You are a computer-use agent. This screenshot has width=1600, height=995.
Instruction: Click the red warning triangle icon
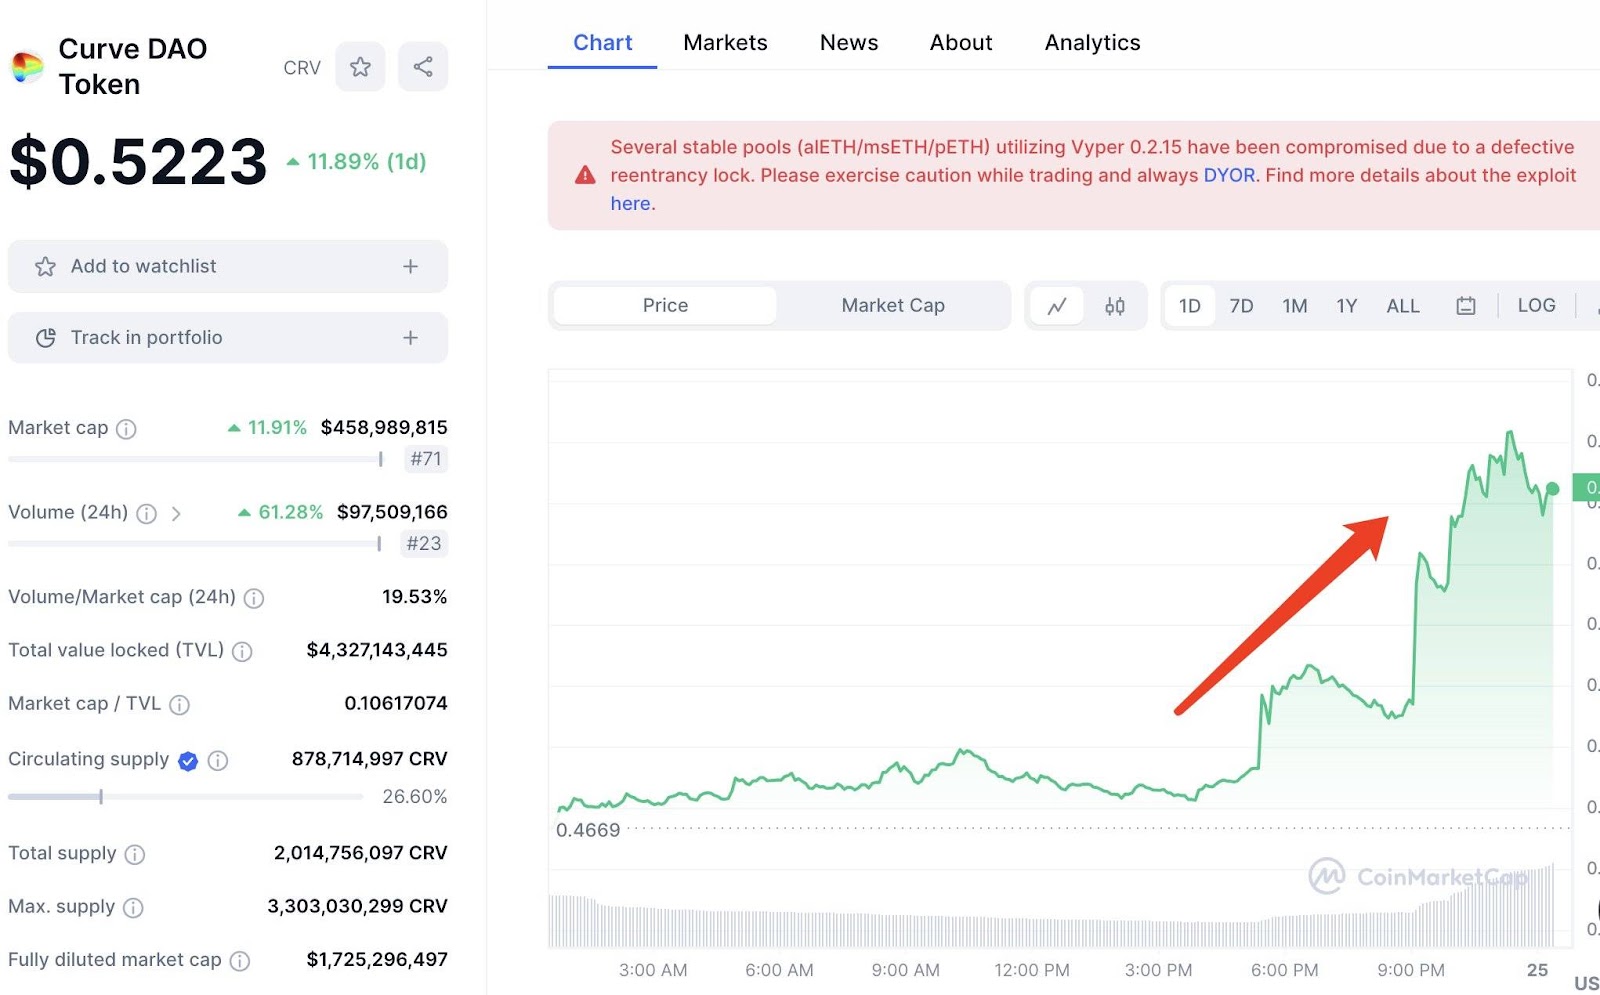point(585,176)
